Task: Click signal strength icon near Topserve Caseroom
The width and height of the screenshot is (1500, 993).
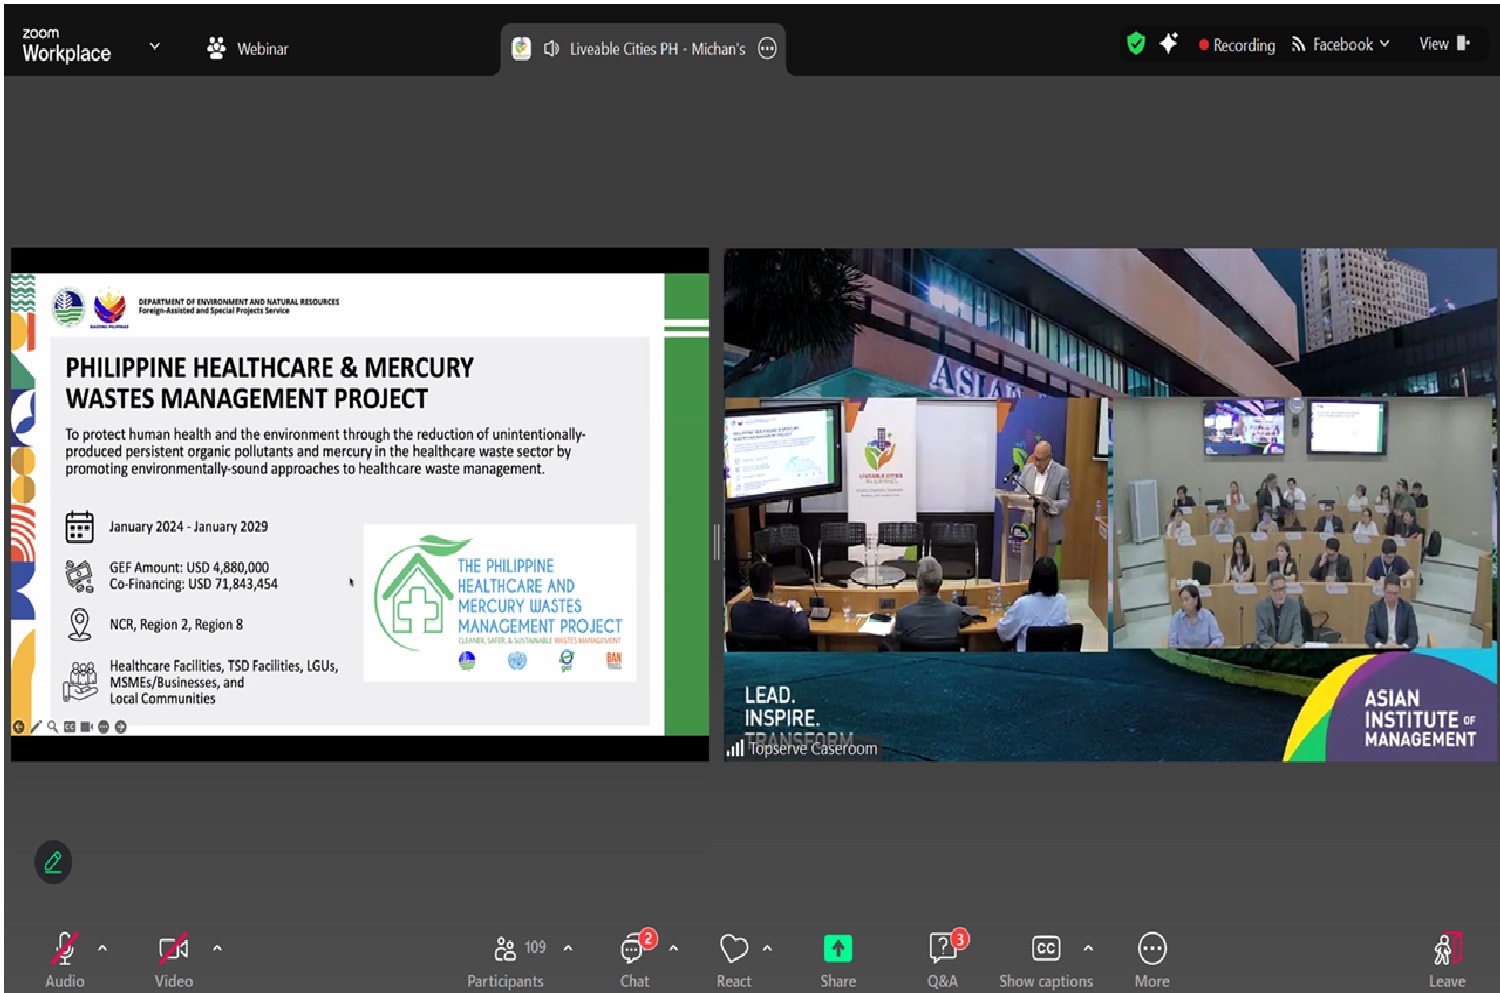Action: [x=735, y=748]
